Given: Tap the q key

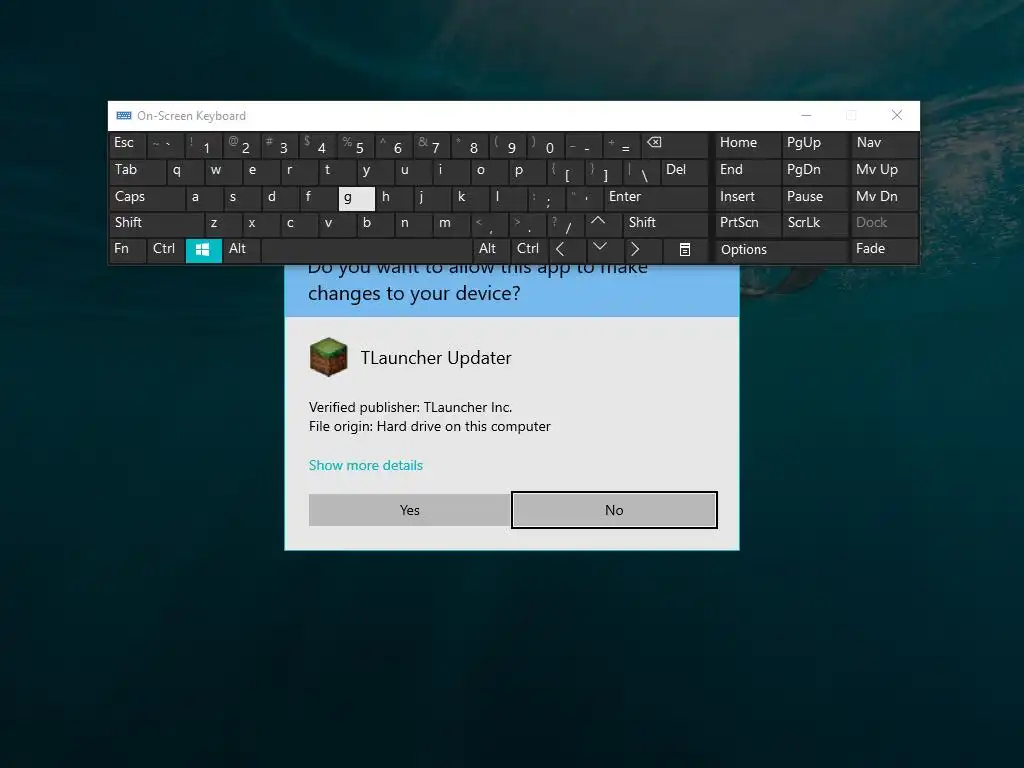Looking at the screenshot, I should (185, 171).
